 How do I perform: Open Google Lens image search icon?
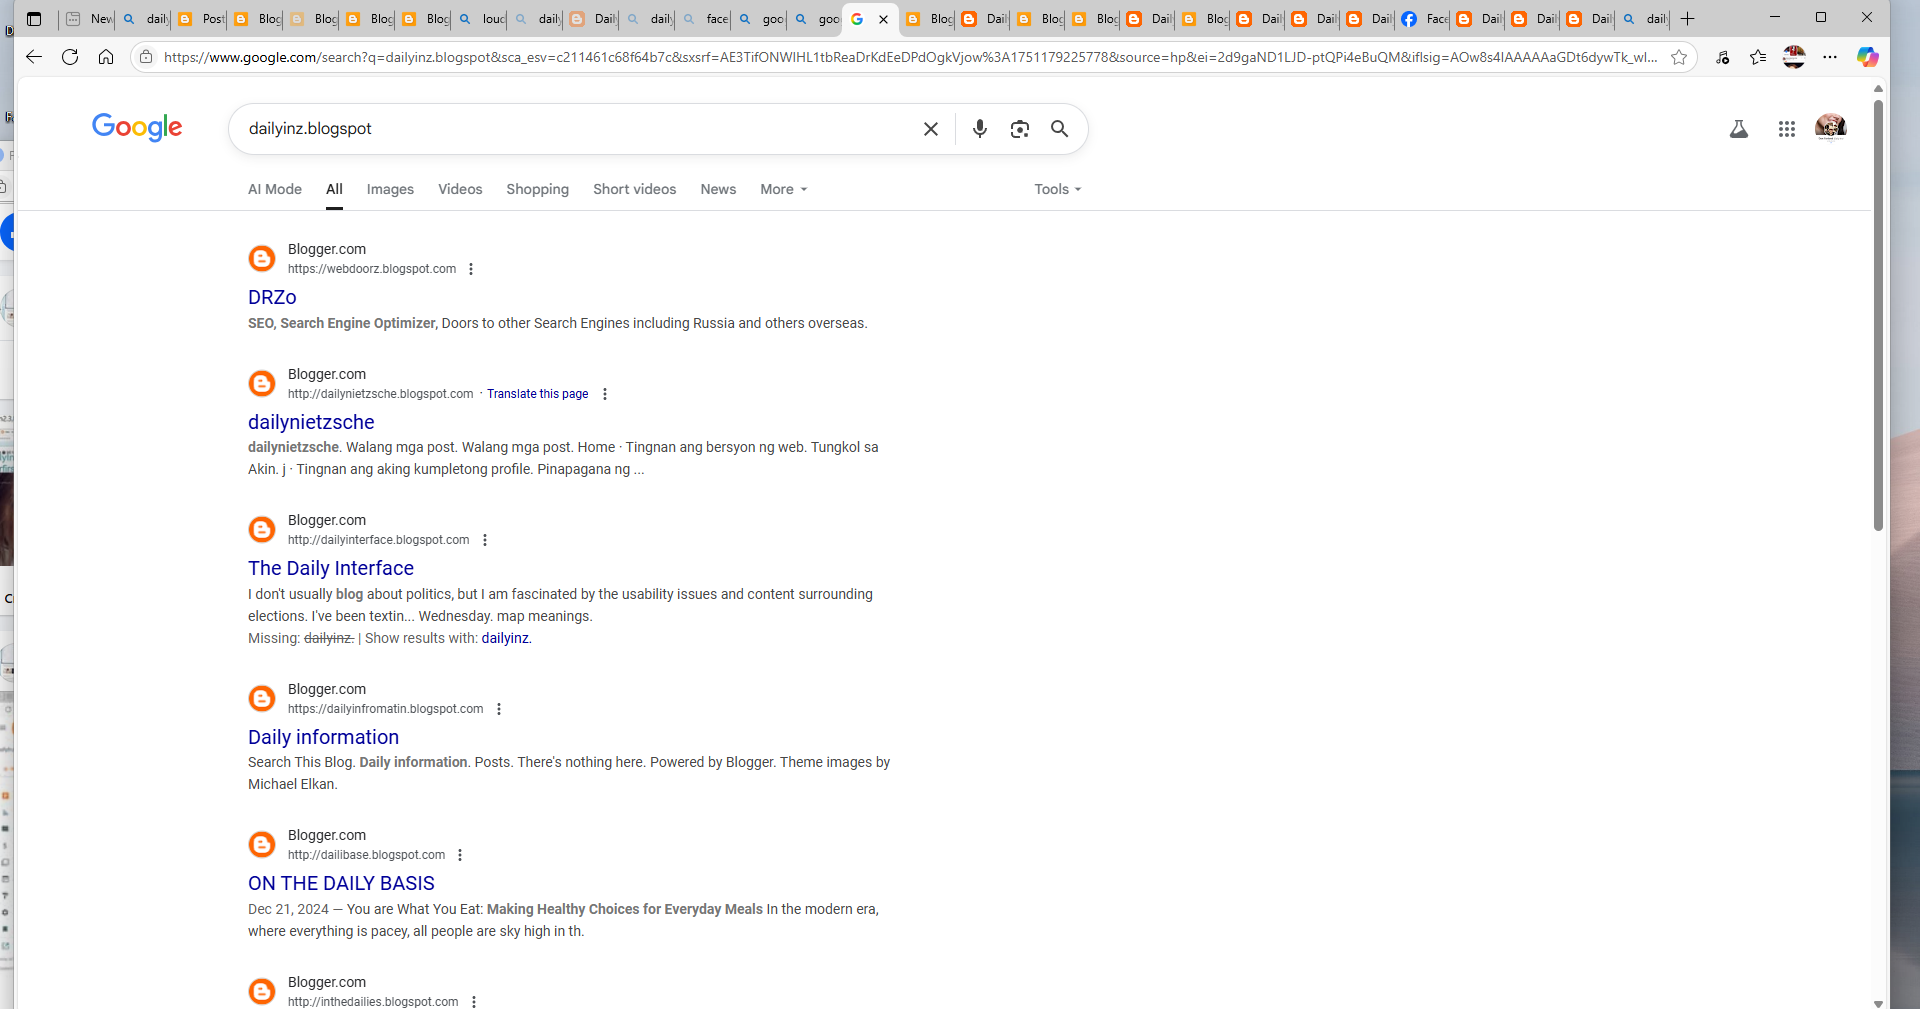[x=1020, y=129]
